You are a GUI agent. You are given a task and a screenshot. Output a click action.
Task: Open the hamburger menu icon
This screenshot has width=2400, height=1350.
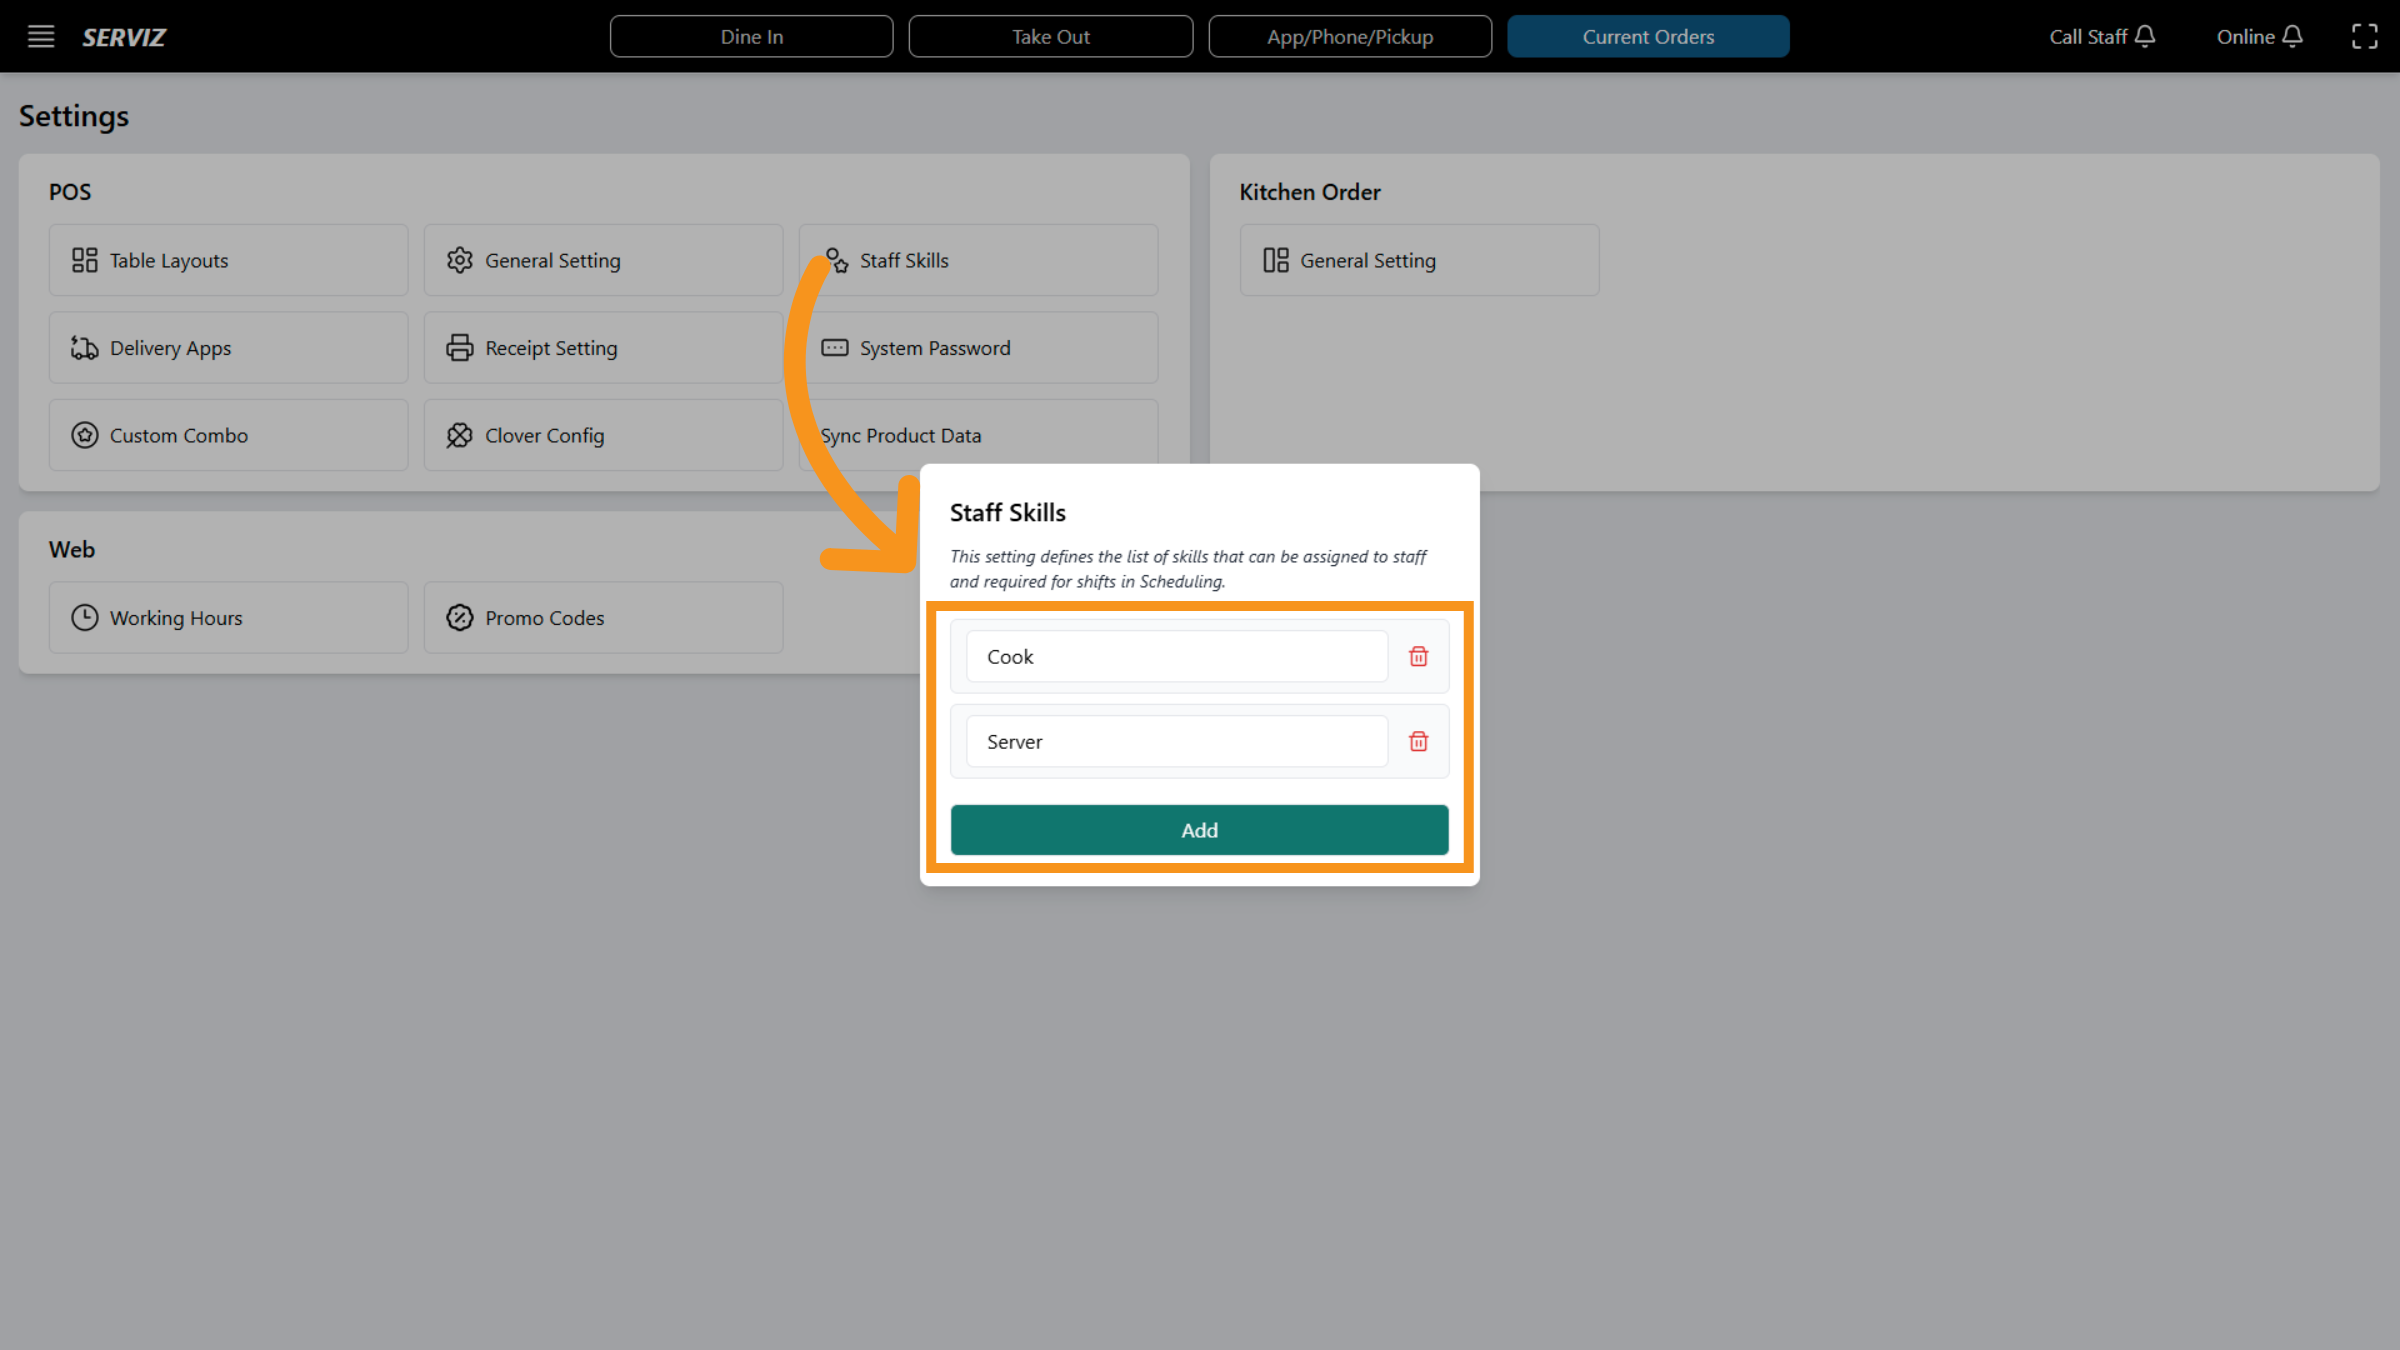41,37
